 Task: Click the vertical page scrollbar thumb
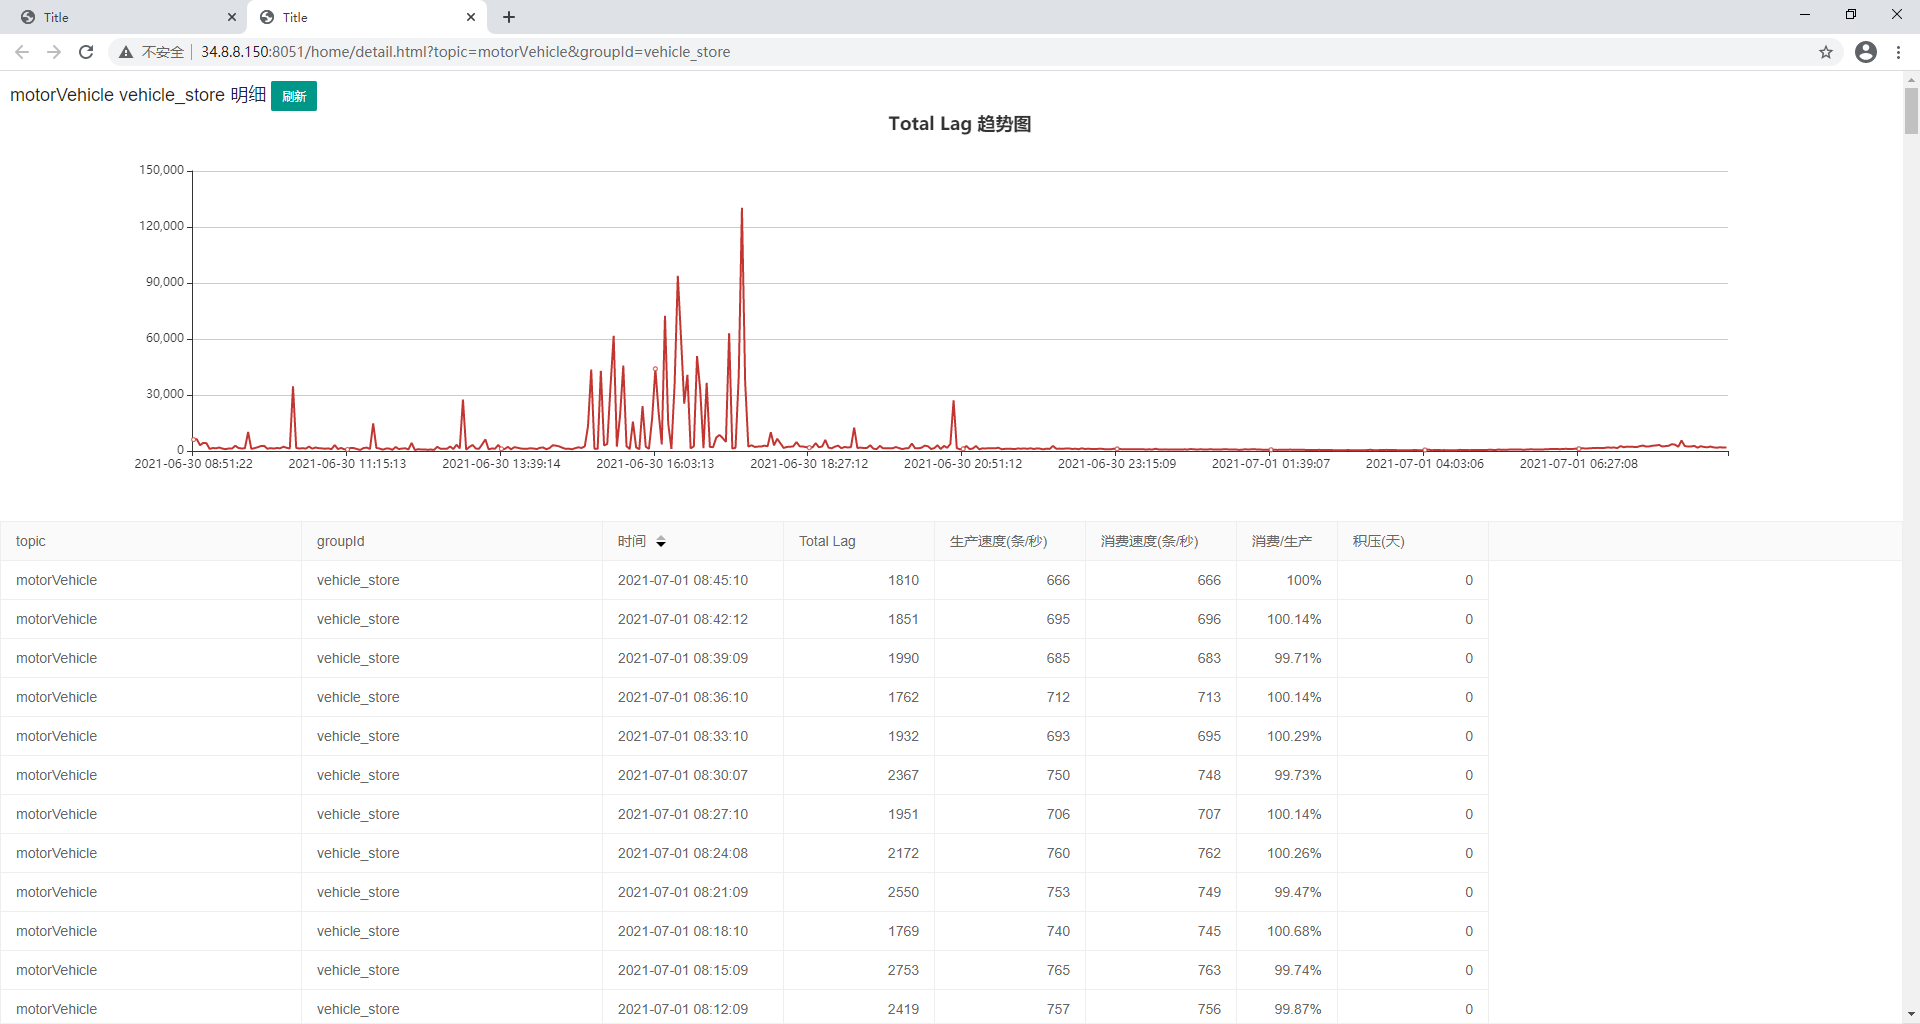(1911, 111)
